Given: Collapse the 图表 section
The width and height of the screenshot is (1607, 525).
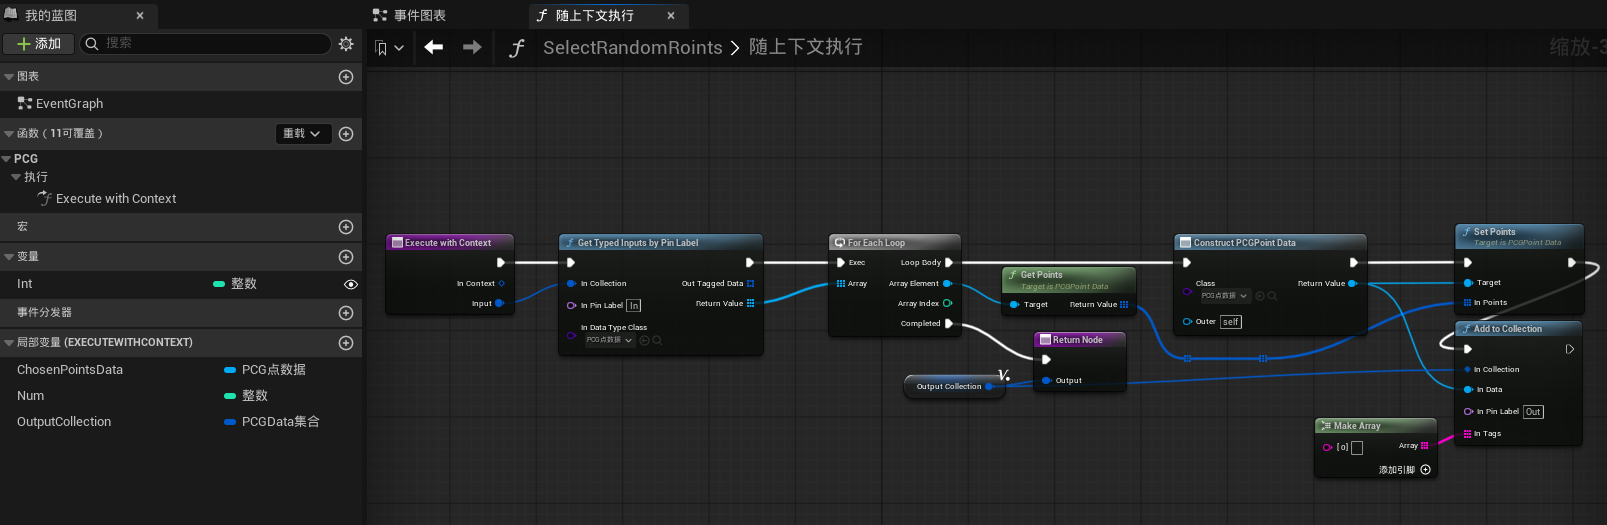Looking at the screenshot, I should (x=9, y=77).
